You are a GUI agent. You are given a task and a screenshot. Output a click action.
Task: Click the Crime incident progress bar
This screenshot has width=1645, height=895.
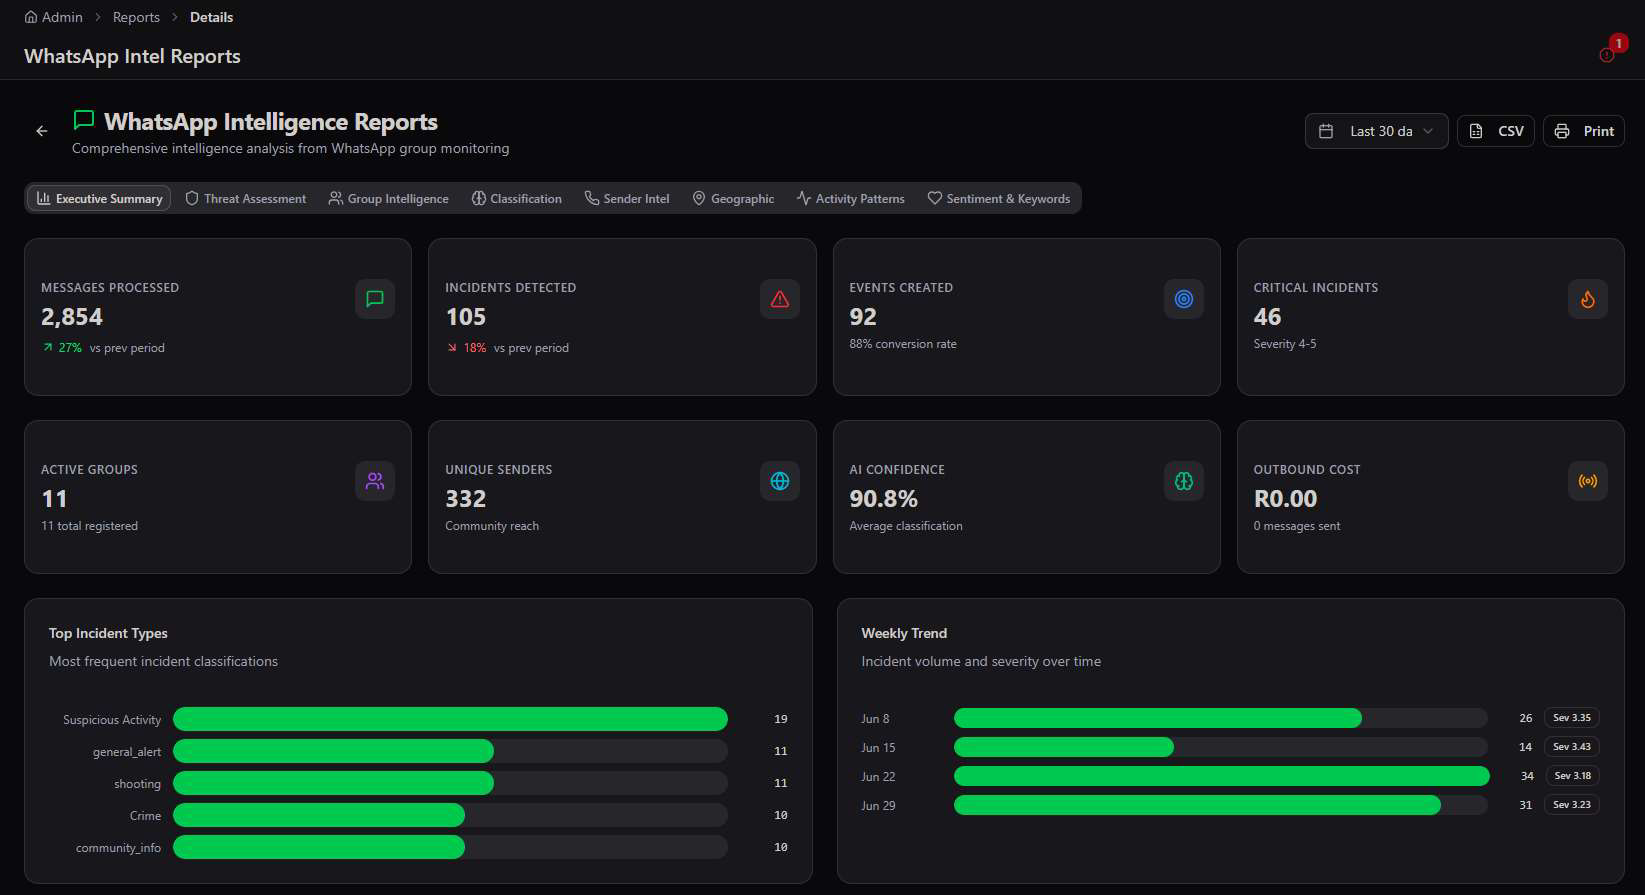[x=450, y=815]
